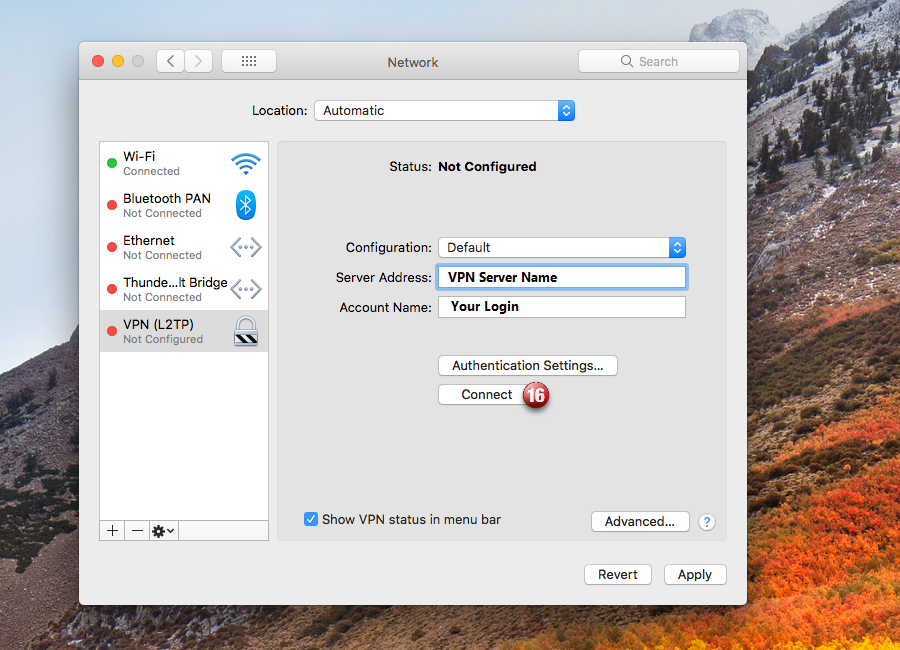
Task: Click the Revert button
Action: tap(618, 574)
